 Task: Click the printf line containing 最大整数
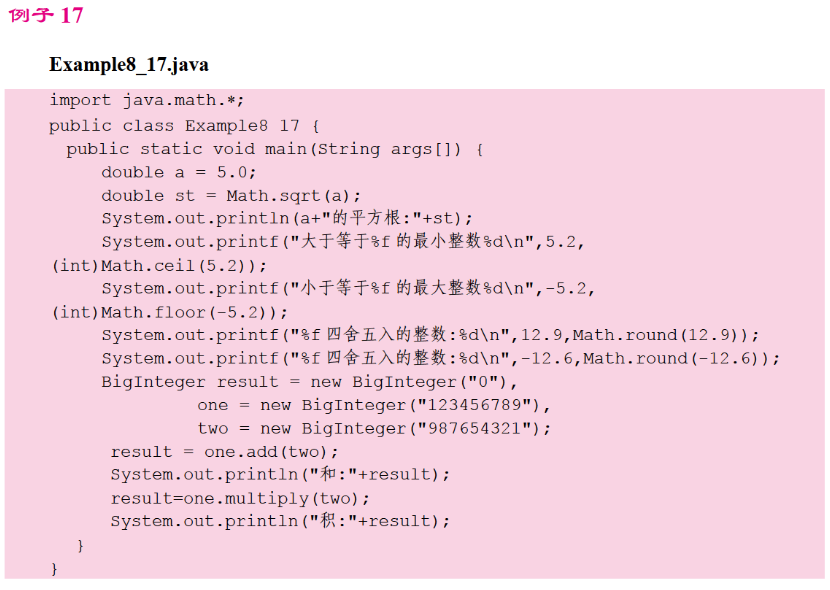tap(347, 288)
